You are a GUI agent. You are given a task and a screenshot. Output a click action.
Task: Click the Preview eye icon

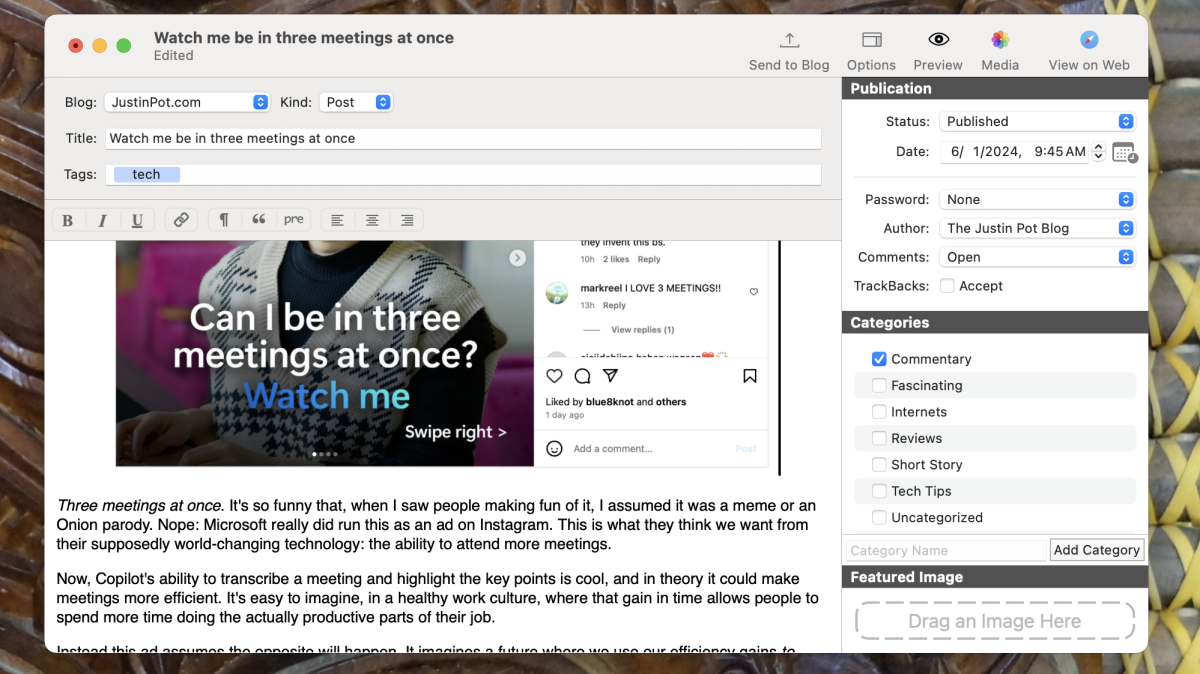click(938, 40)
